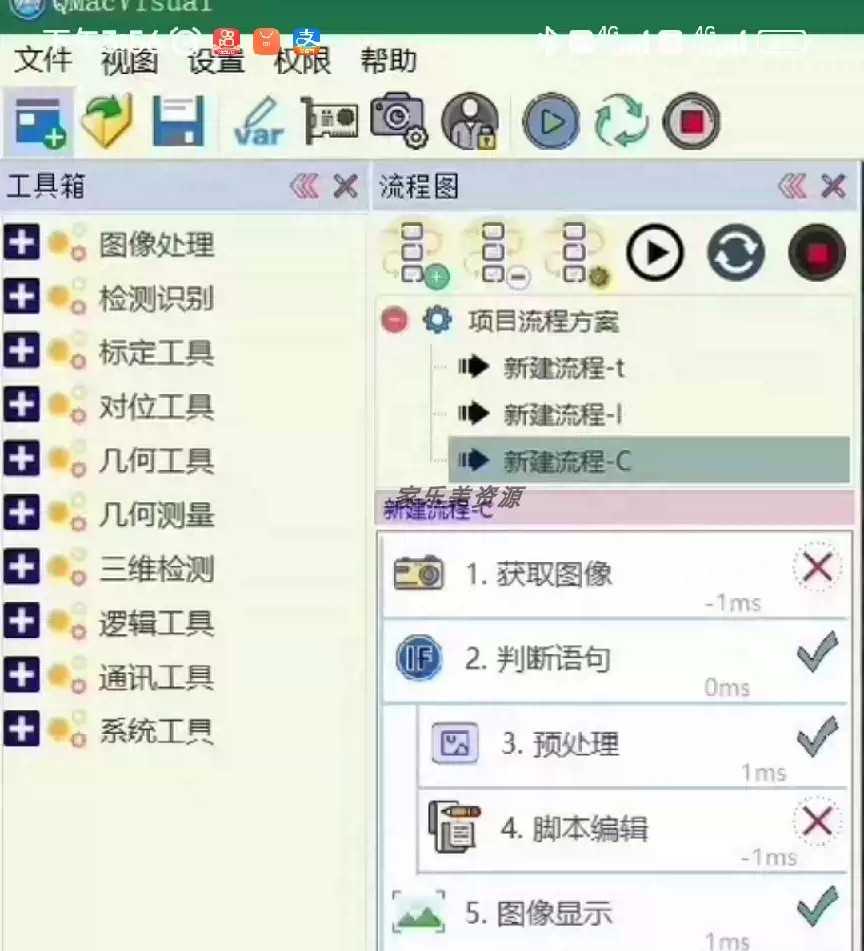The height and width of the screenshot is (951, 864).
Task: Select the 项目流程方案 root item
Action: 543,321
